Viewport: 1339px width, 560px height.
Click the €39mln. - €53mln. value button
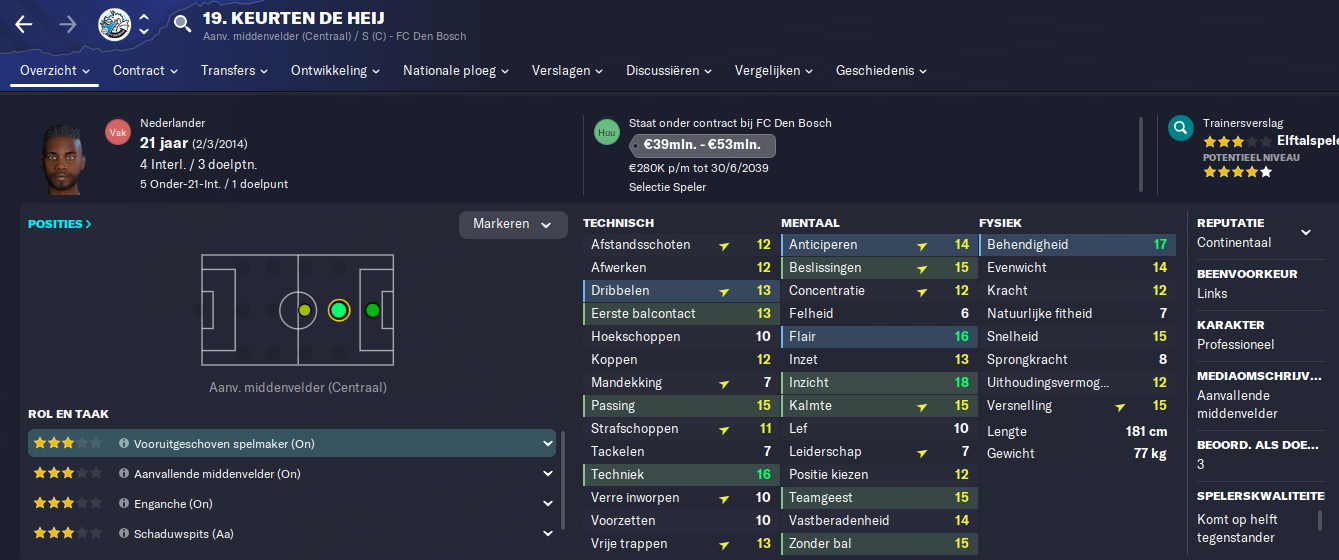pyautogui.click(x=702, y=144)
